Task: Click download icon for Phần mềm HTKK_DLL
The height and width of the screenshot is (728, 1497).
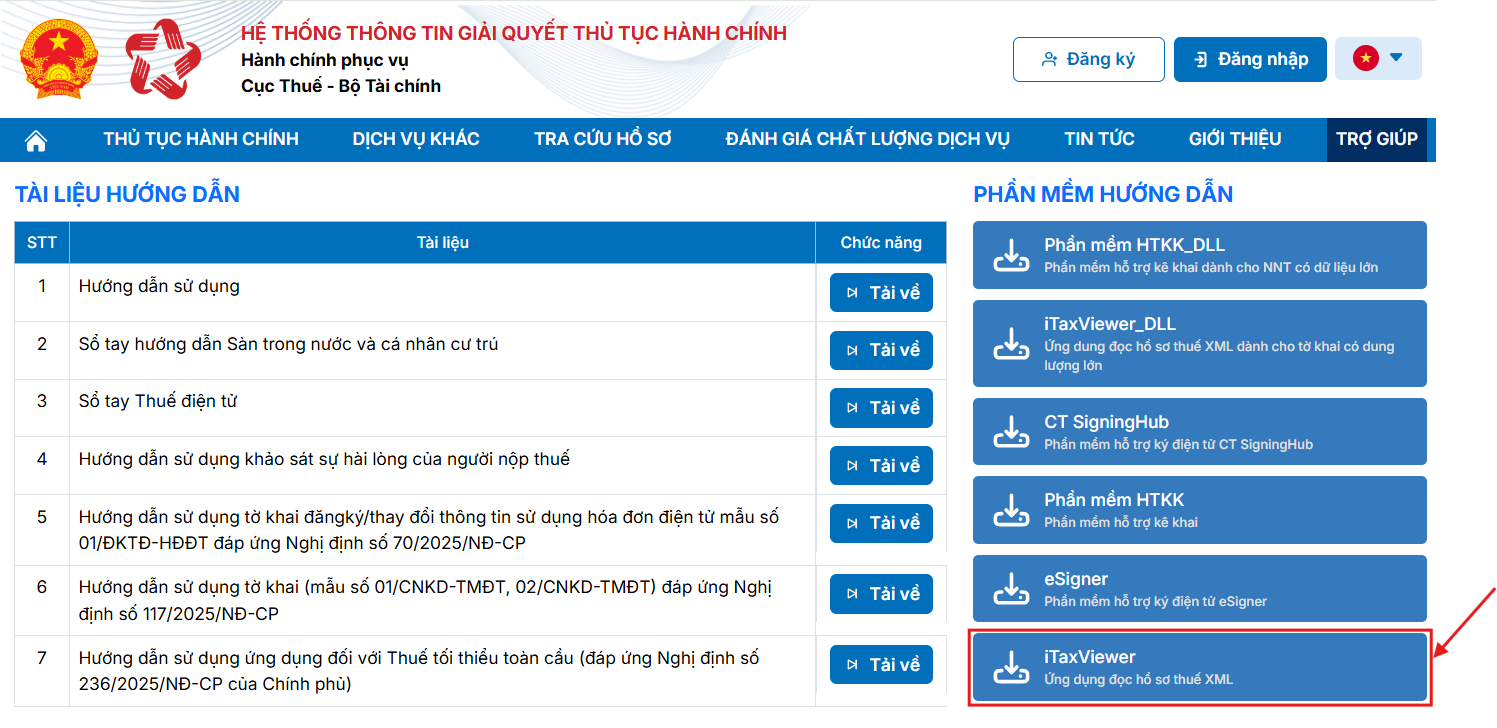Action: 1011,256
